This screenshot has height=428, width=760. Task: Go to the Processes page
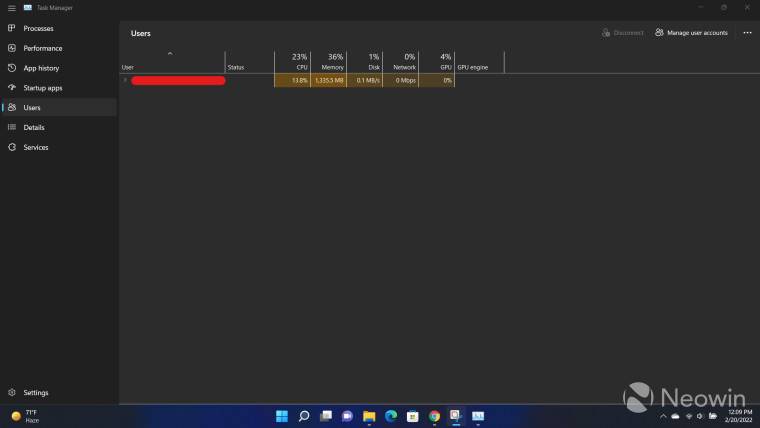(38, 28)
